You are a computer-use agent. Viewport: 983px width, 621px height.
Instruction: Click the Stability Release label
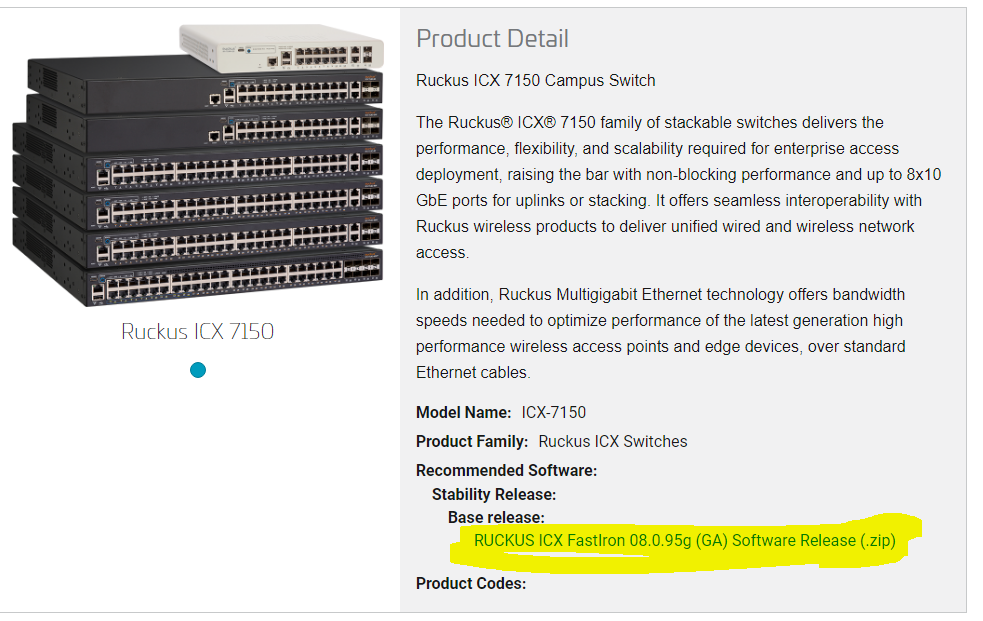494,494
